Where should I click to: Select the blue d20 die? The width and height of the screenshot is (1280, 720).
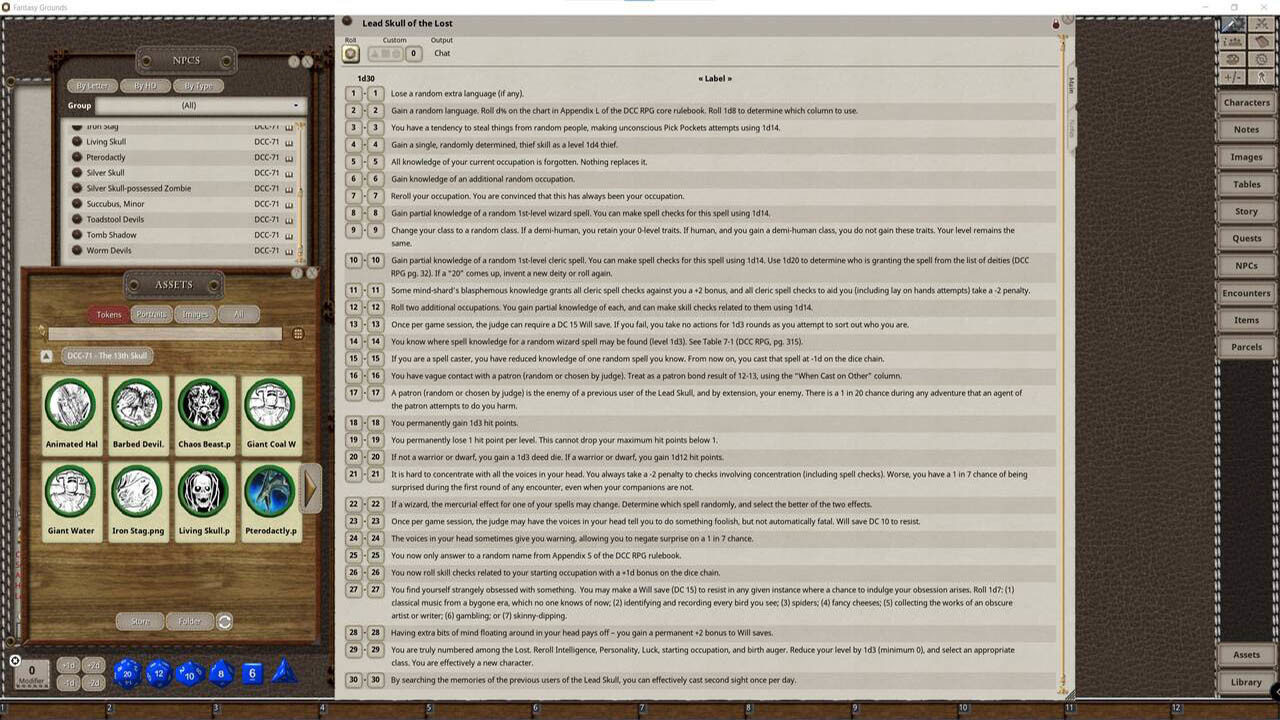coord(127,673)
